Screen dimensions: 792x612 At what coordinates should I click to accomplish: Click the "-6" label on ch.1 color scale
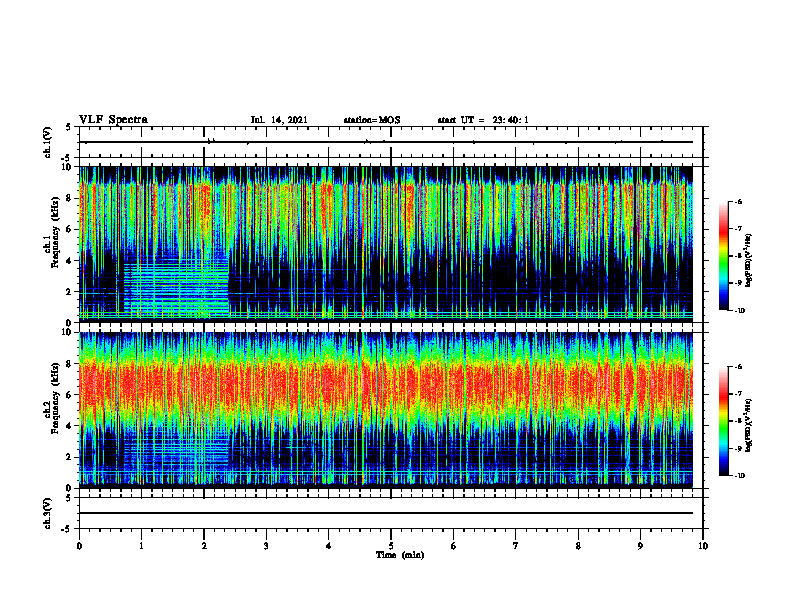tap(738, 201)
